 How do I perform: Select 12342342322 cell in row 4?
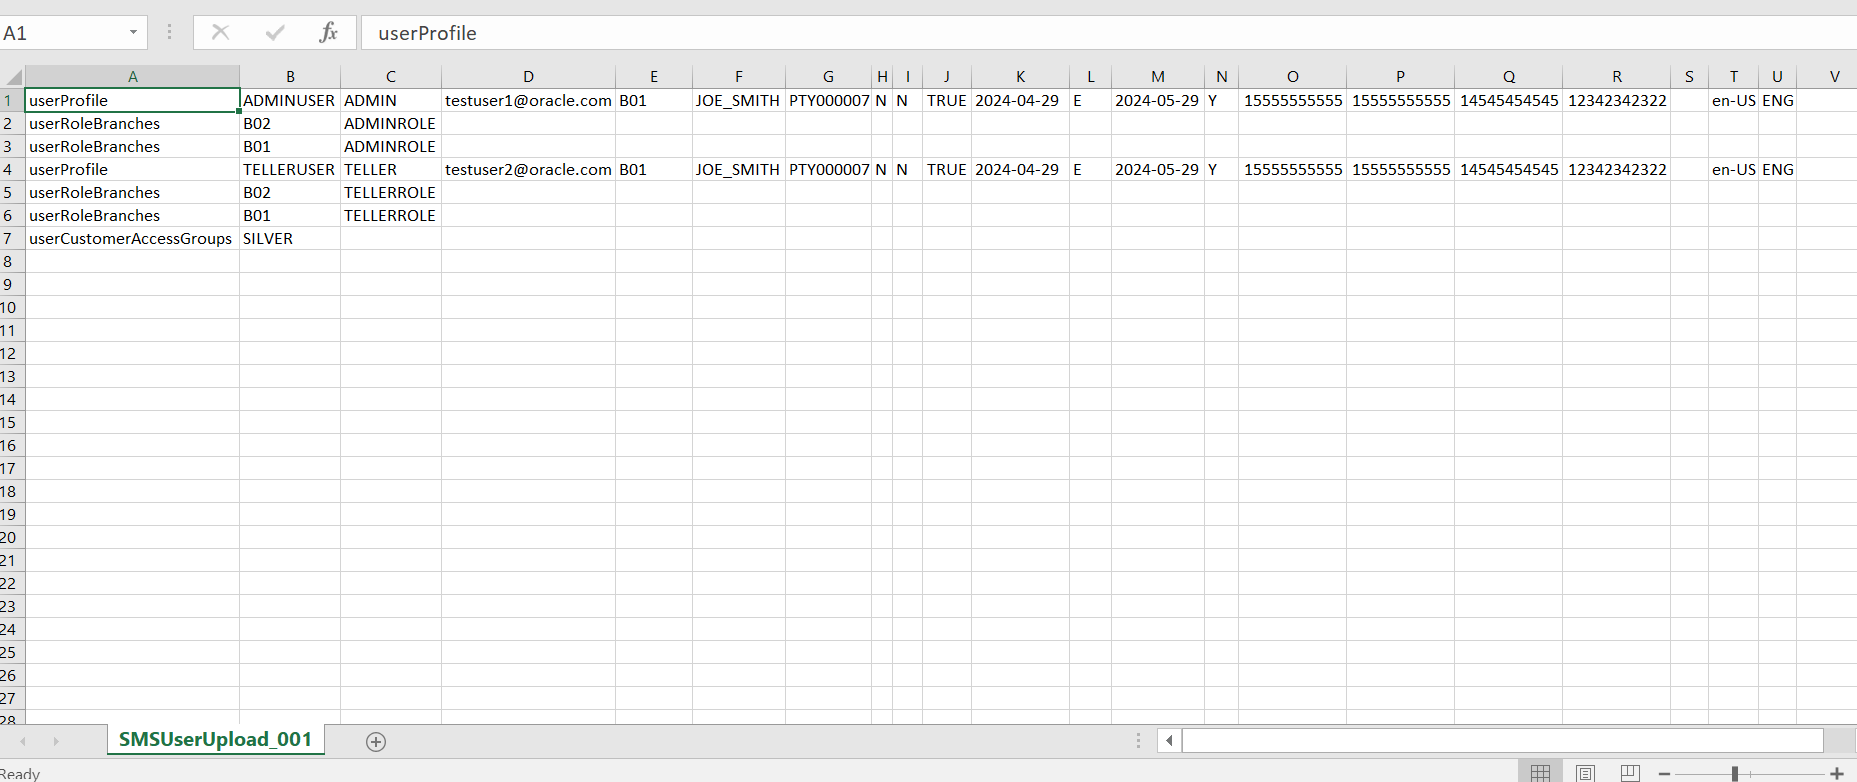point(1617,170)
